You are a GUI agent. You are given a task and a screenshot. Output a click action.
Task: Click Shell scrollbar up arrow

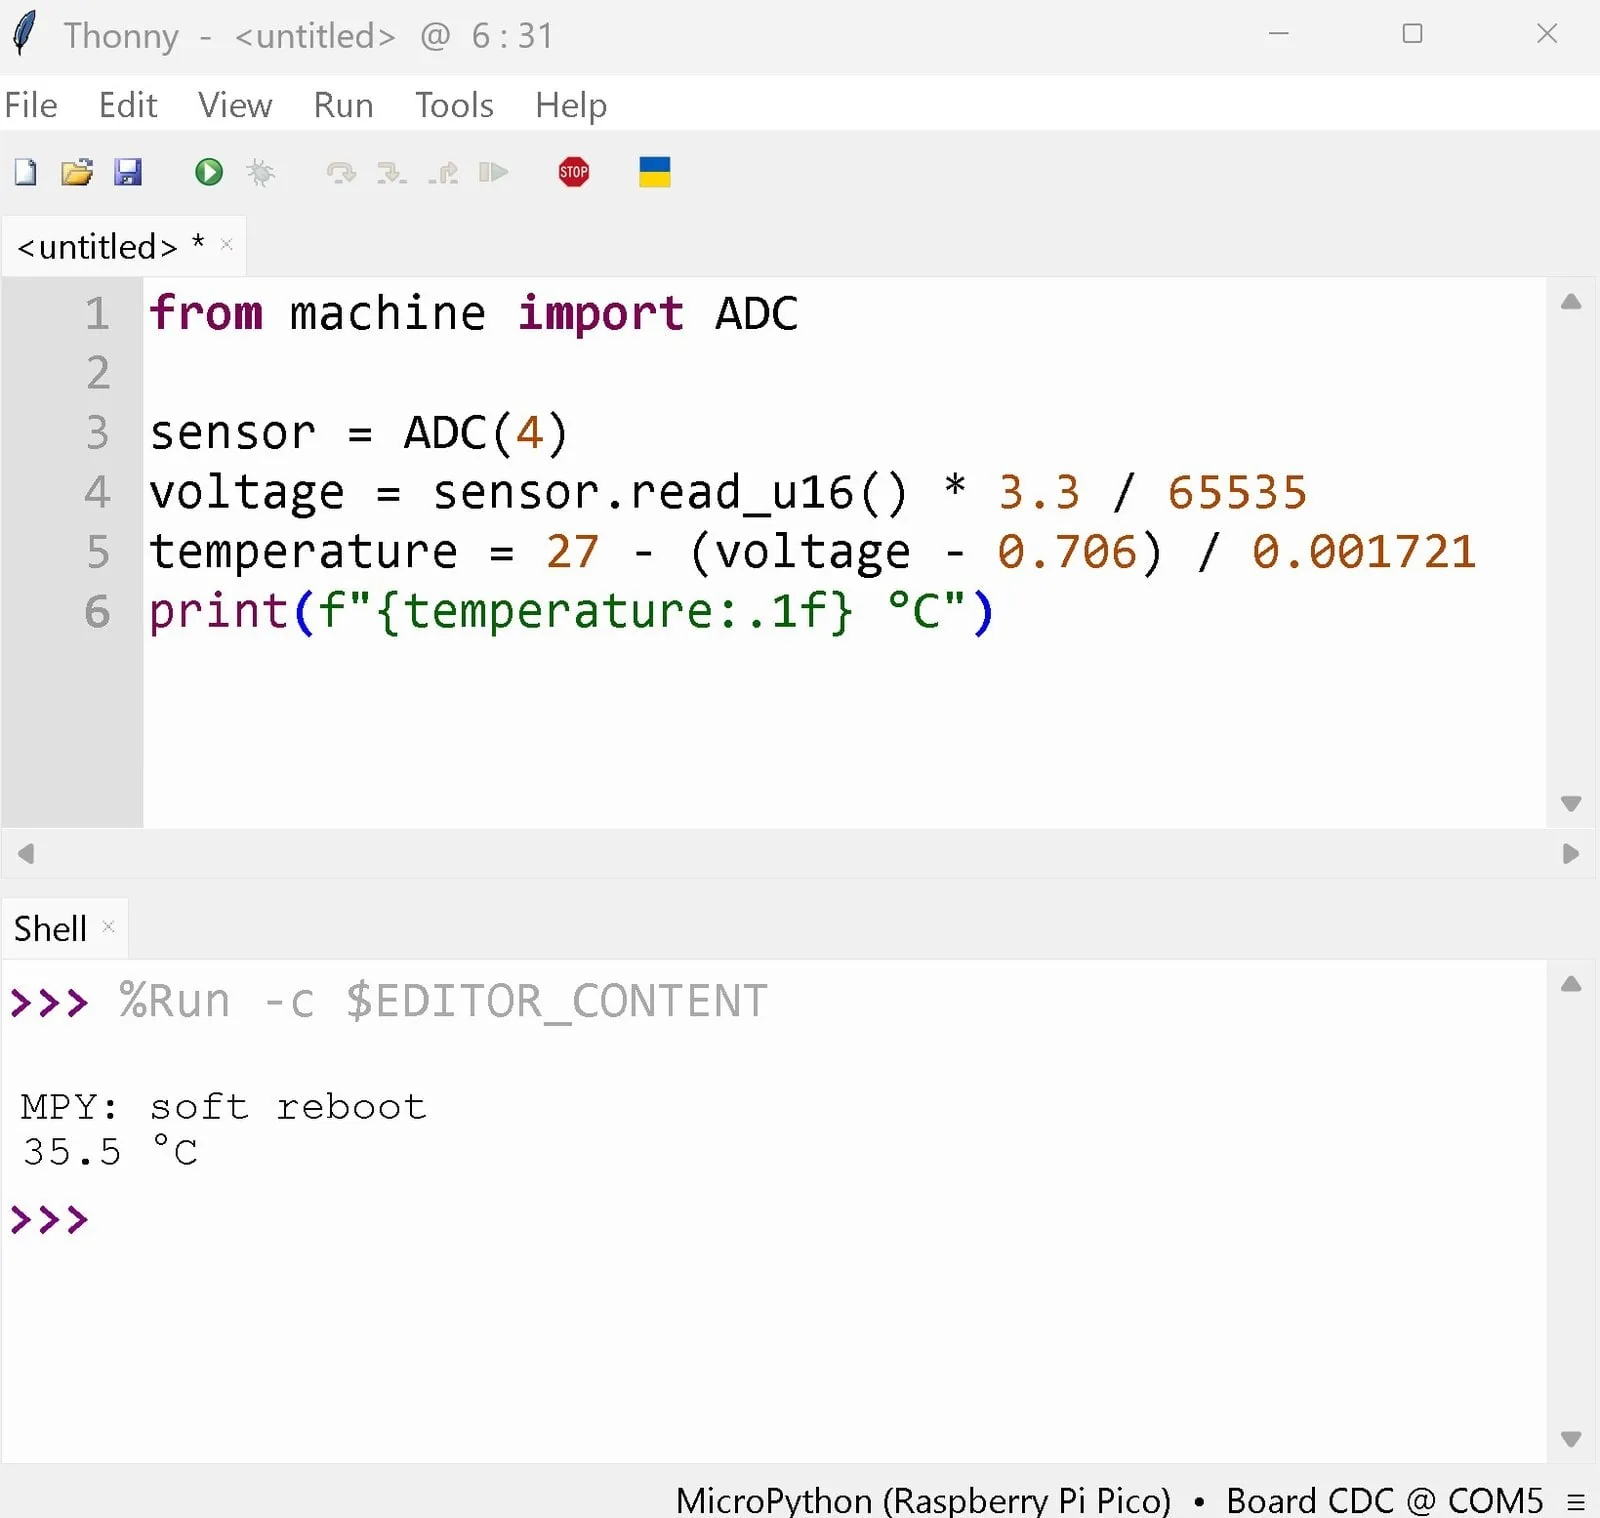pyautogui.click(x=1571, y=983)
